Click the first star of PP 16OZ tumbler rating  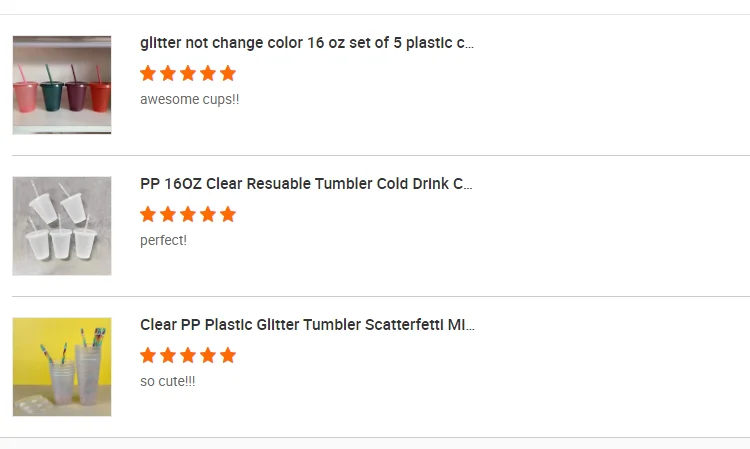coord(148,214)
